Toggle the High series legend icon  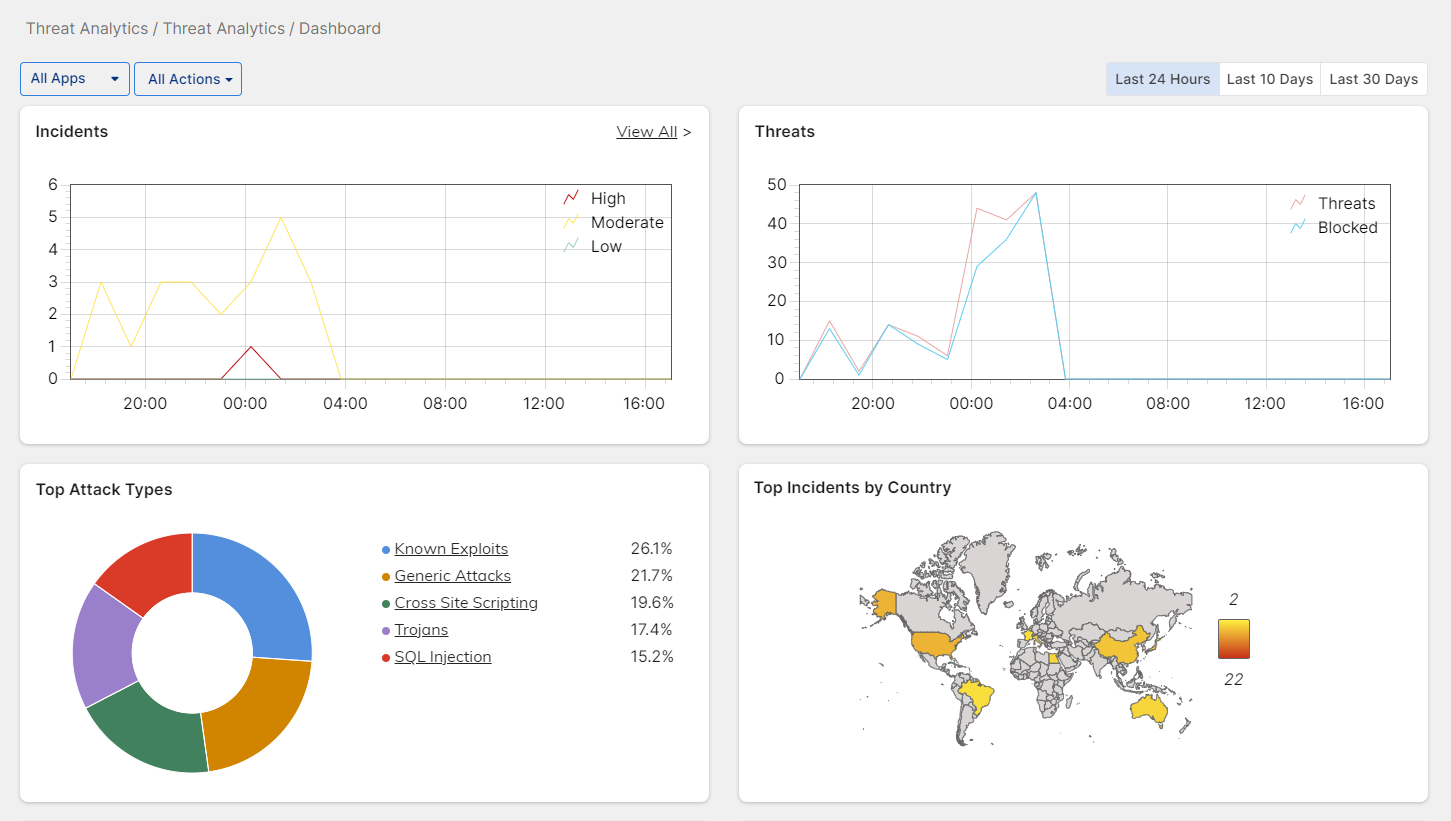click(x=572, y=198)
